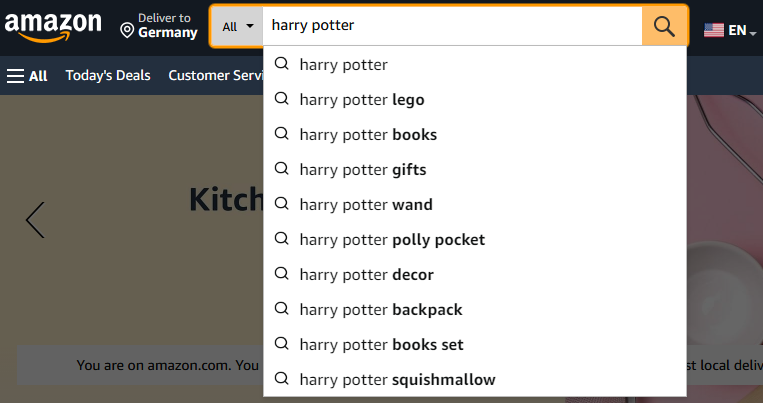This screenshot has width=763, height=403.
Task: Select harry potter books set suggestion
Action: click(x=475, y=345)
